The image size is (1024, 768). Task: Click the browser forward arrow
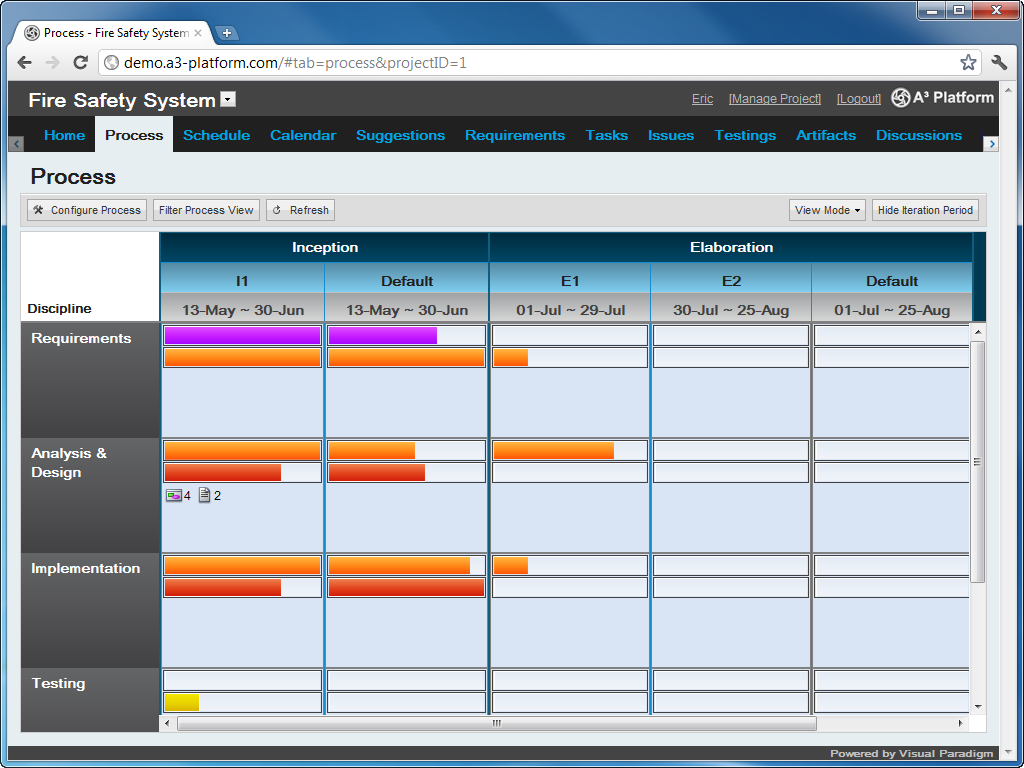pyautogui.click(x=52, y=63)
